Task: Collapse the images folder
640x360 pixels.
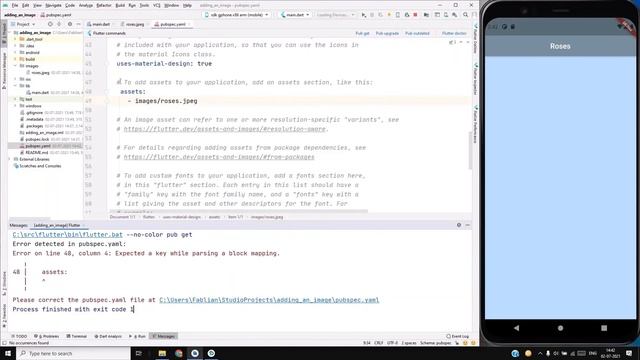Action: point(16,66)
